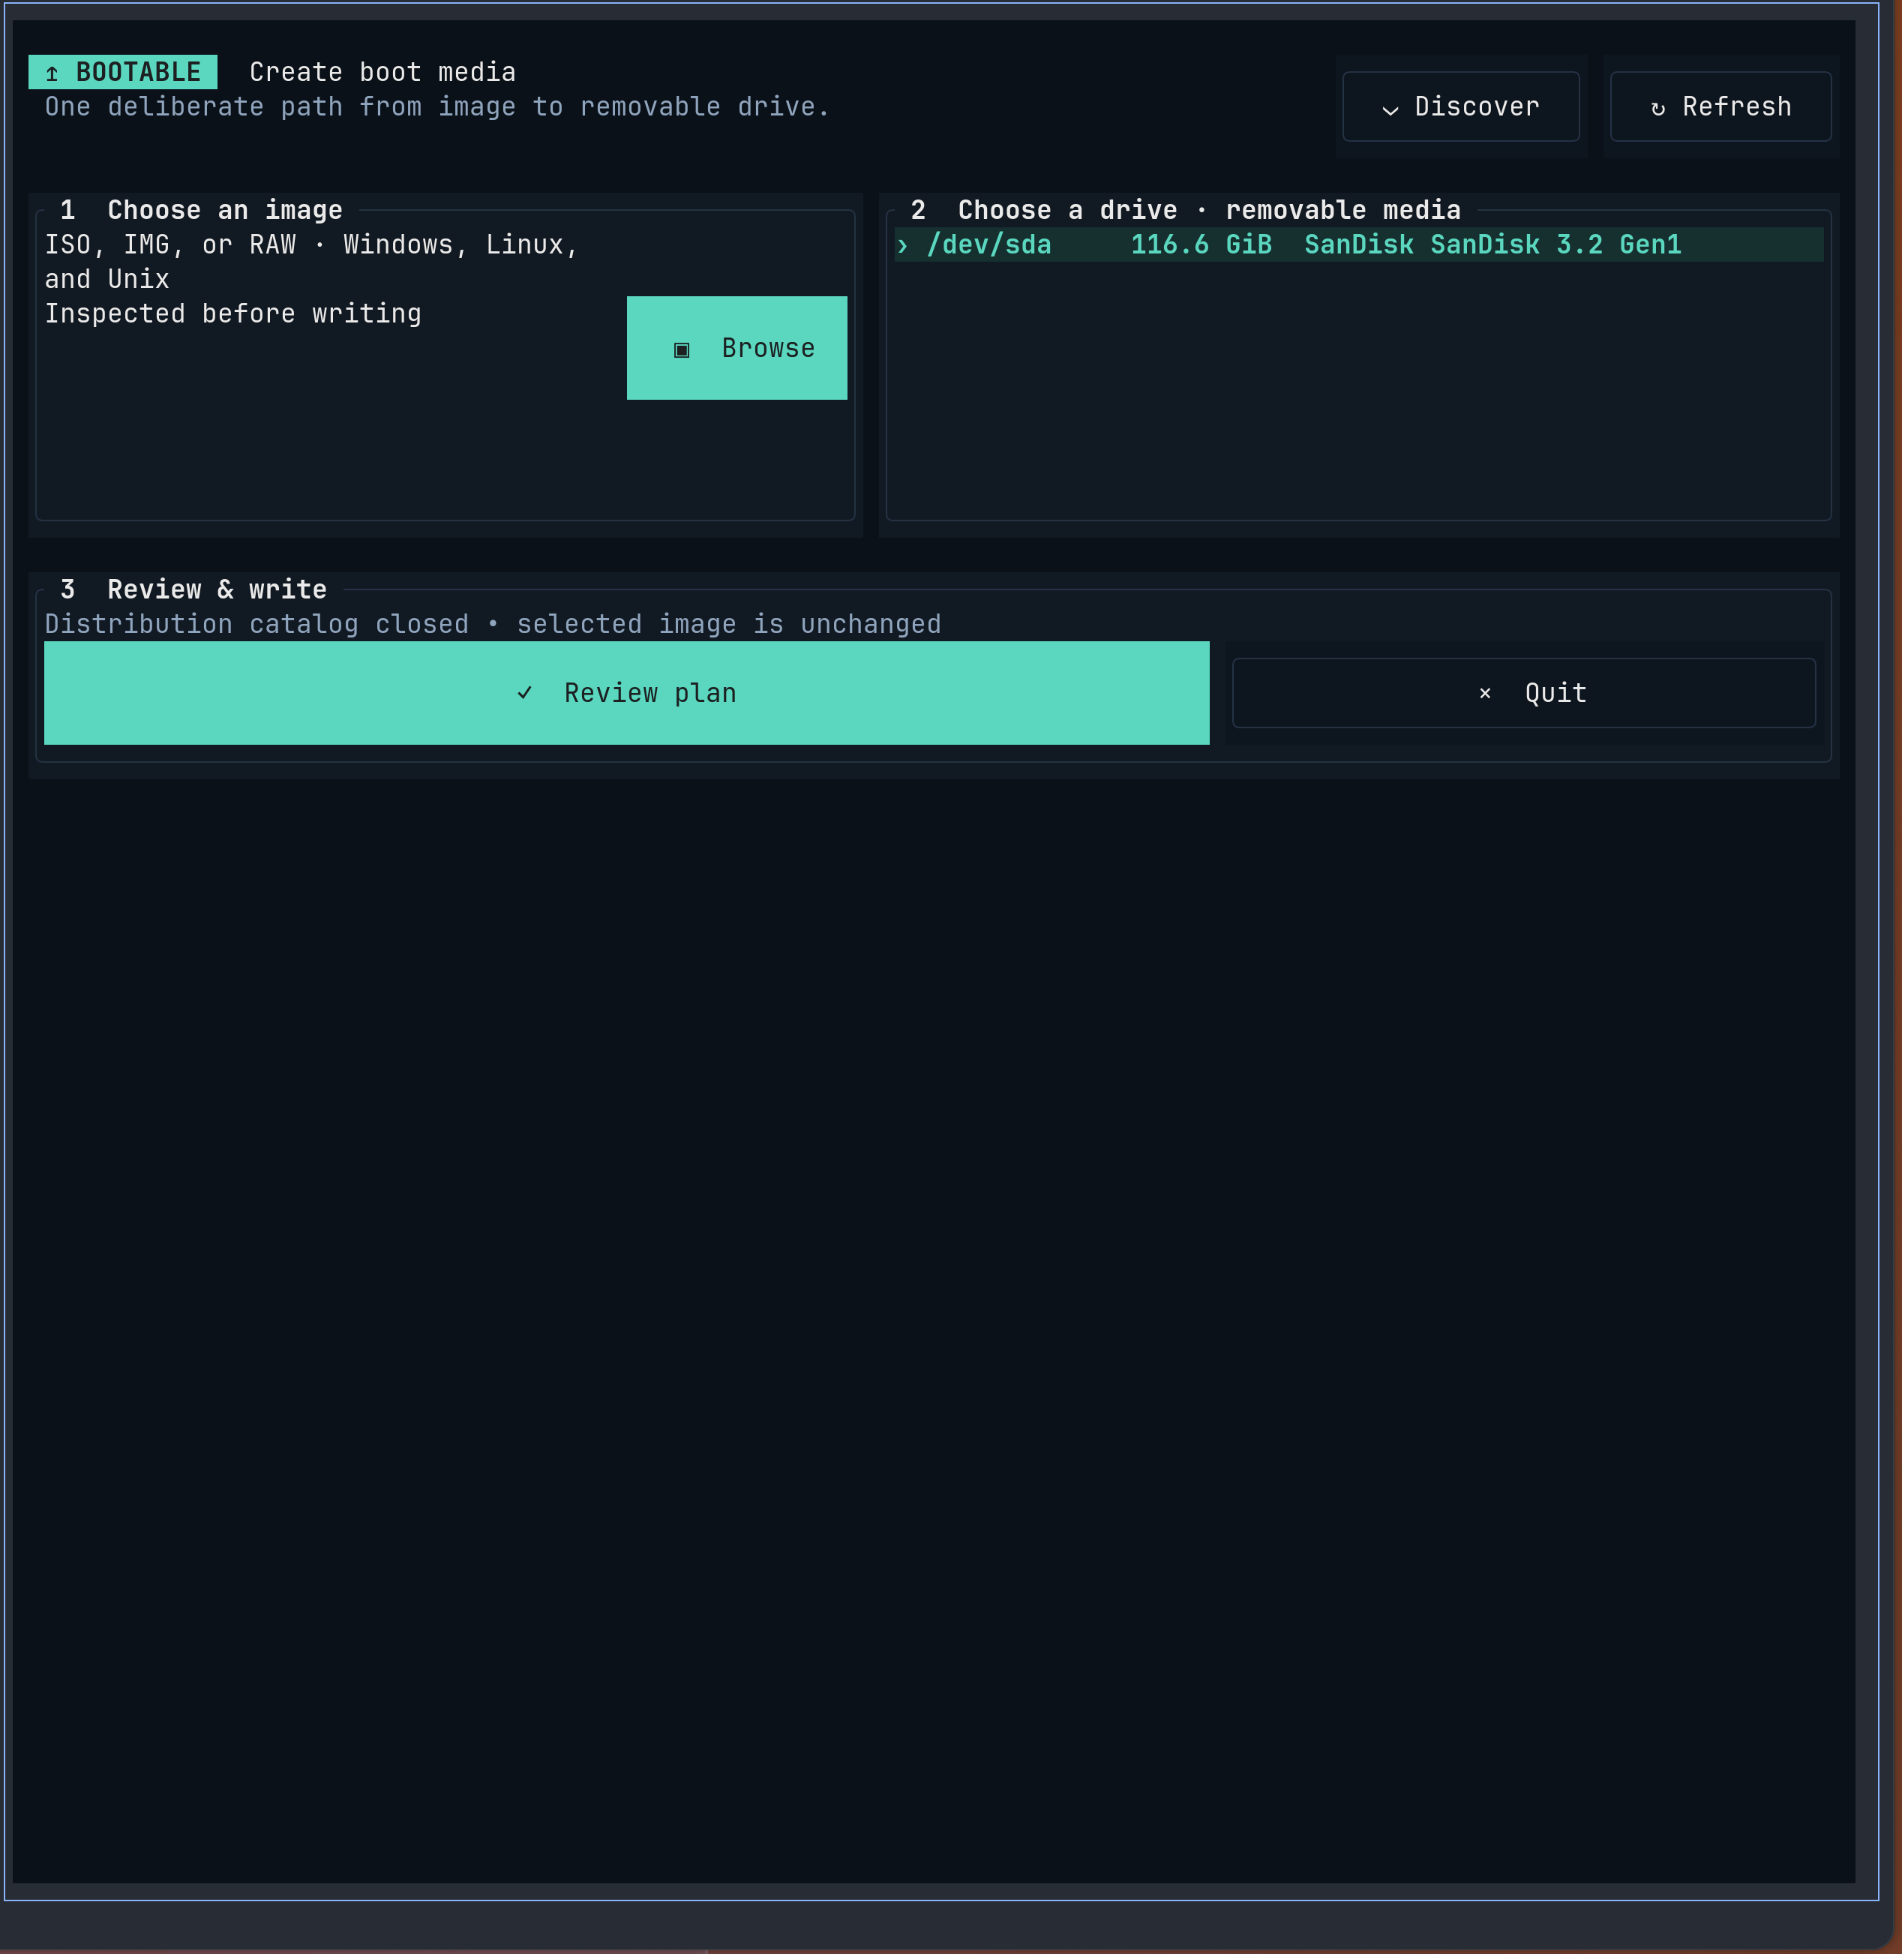Screen dimensions: 1902x1954
Task: Click the 'One deliberate path' subtitle
Action: [x=437, y=107]
